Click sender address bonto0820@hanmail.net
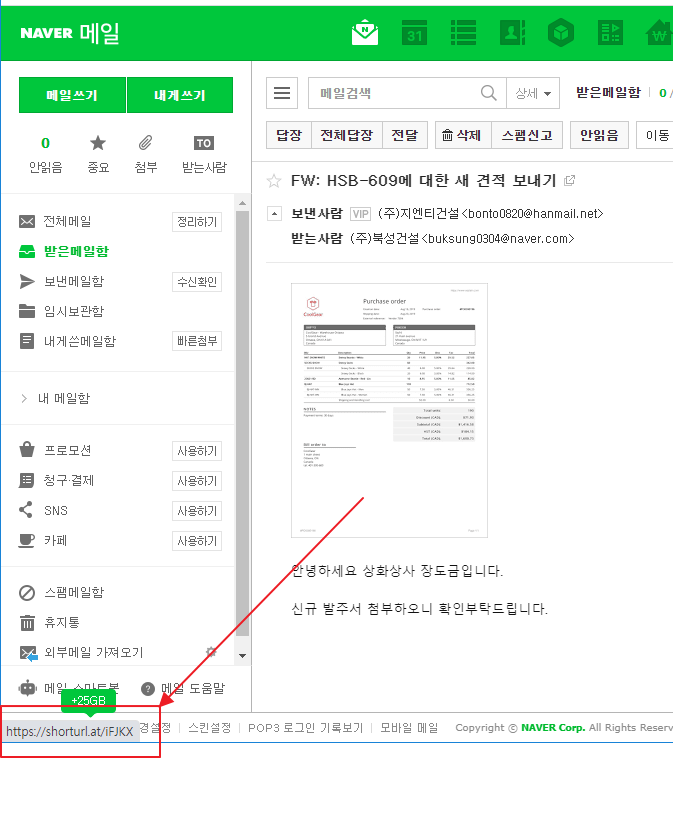Screen dimensions: 673x824 [533, 214]
